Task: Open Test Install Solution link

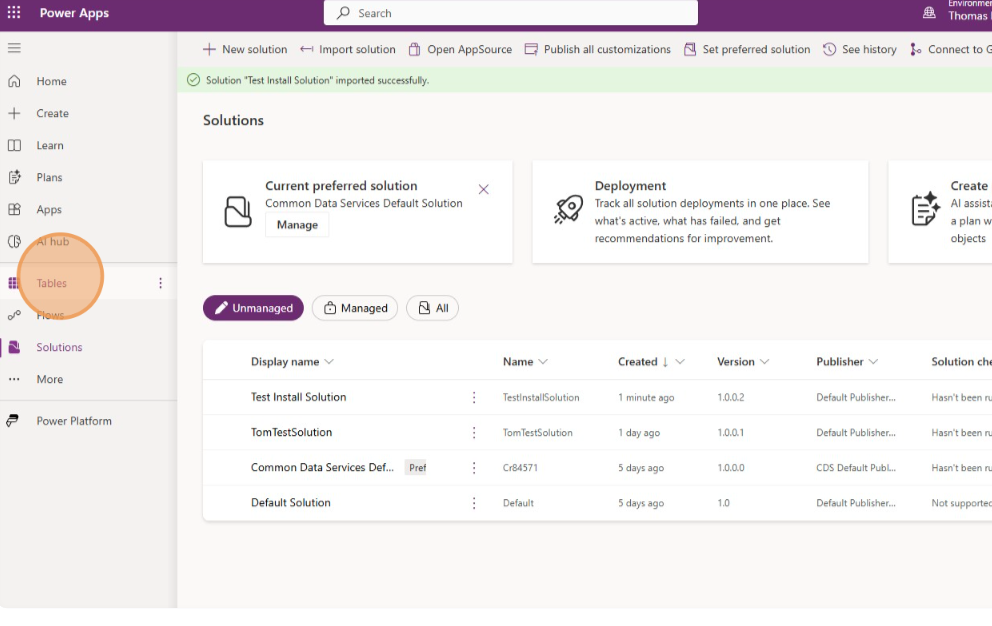Action: click(299, 398)
